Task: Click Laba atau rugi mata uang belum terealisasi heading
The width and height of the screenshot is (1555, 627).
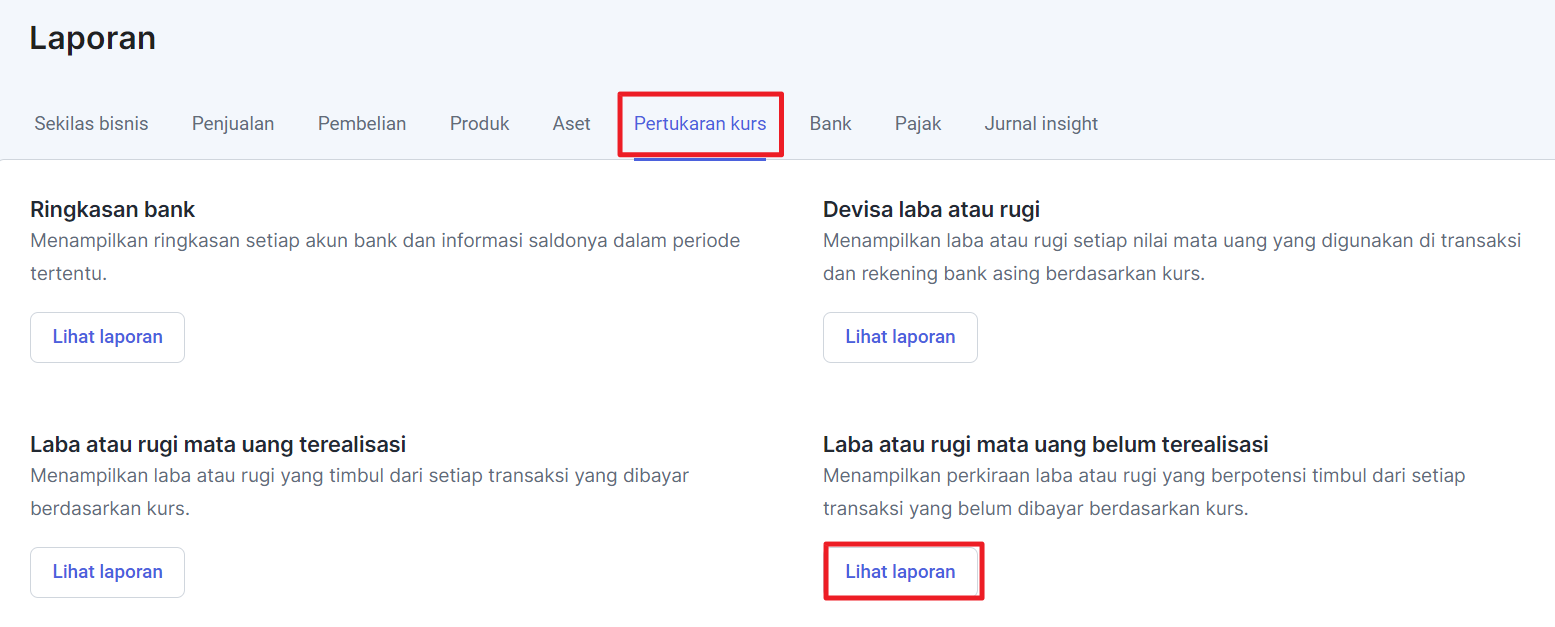Action: pyautogui.click(x=1045, y=445)
